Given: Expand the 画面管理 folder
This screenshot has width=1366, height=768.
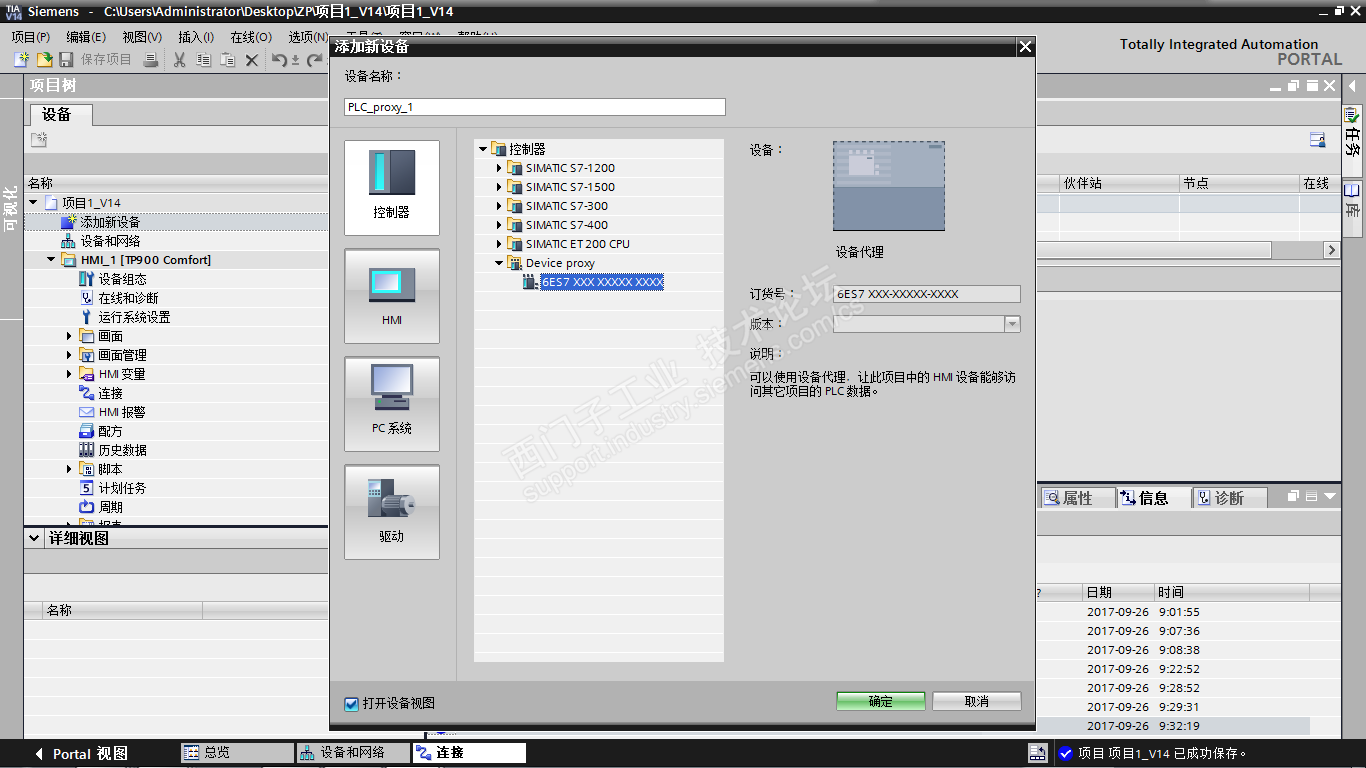Looking at the screenshot, I should click(x=70, y=355).
